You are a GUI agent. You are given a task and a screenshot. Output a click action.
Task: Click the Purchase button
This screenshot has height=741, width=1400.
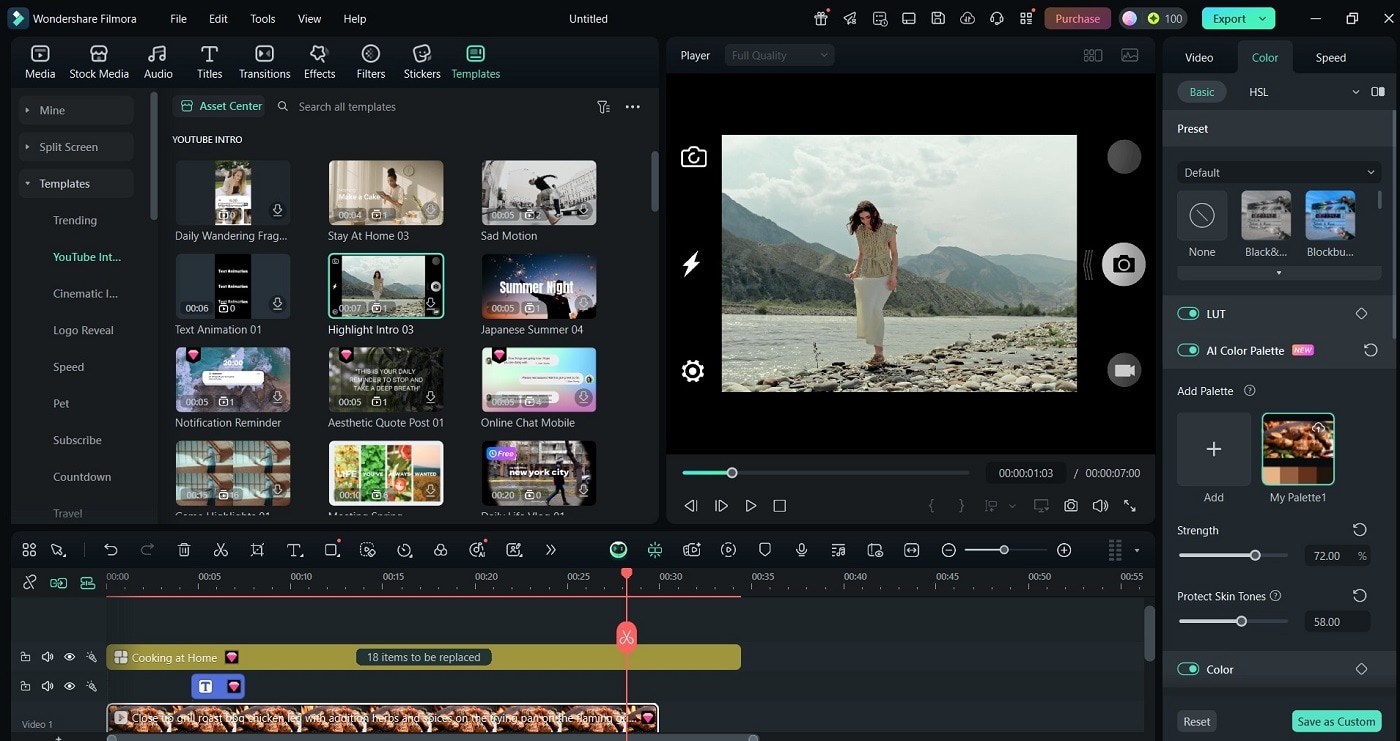tap(1077, 18)
